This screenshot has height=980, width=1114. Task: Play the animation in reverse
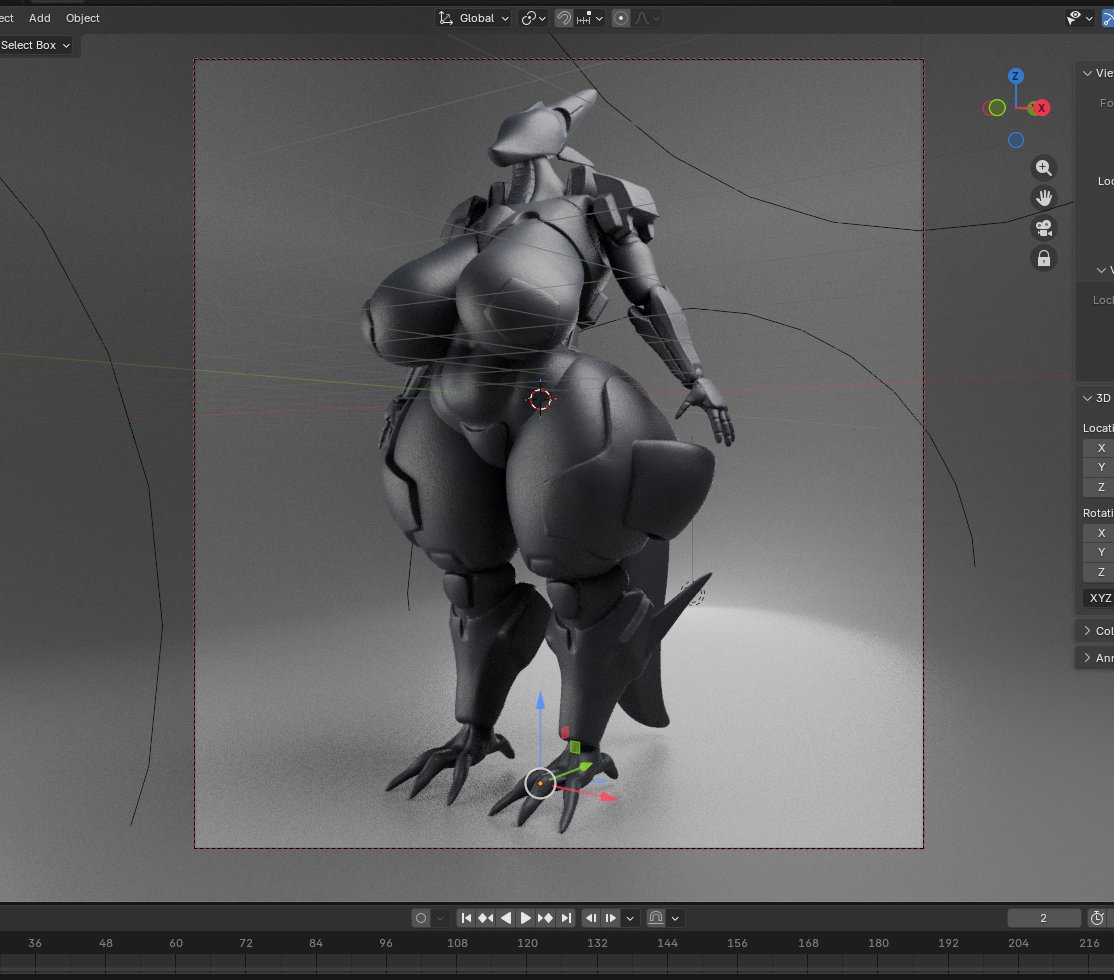click(x=506, y=918)
